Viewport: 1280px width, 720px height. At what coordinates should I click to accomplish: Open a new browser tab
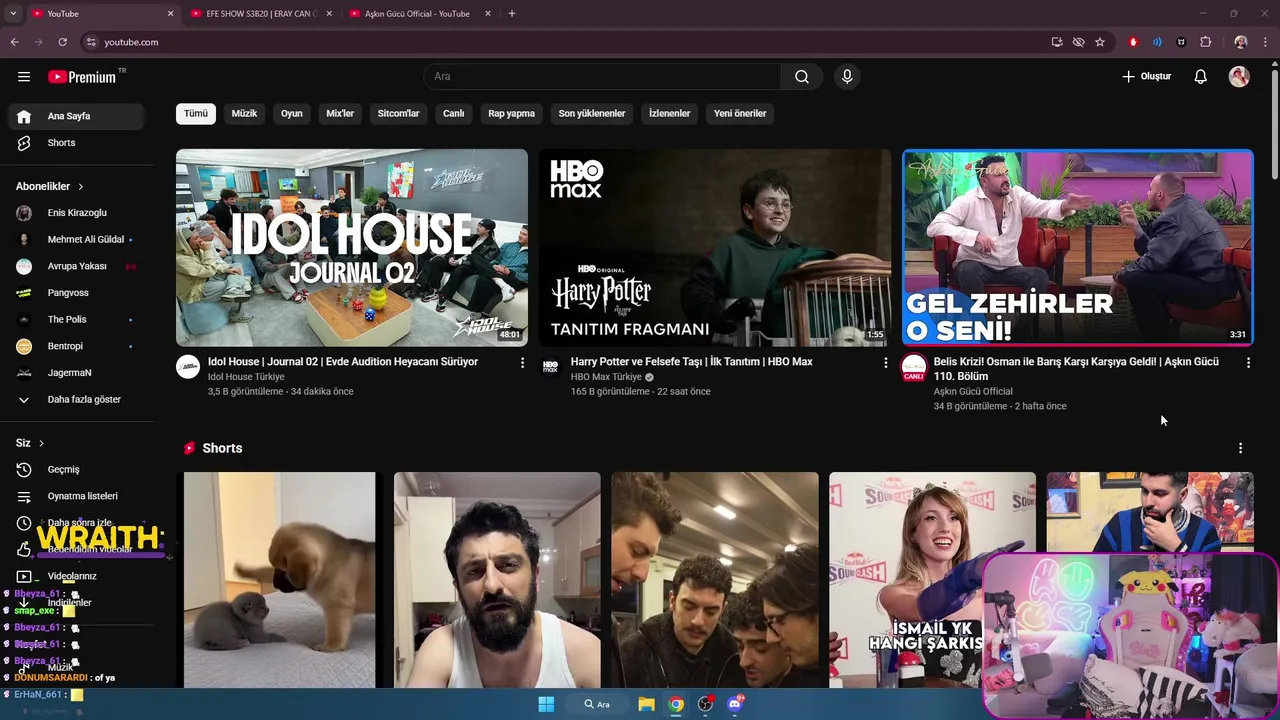(512, 14)
